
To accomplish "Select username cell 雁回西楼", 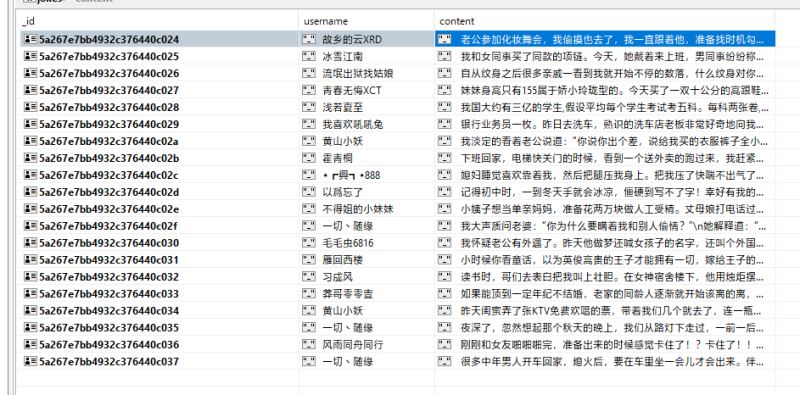I will 366,260.
